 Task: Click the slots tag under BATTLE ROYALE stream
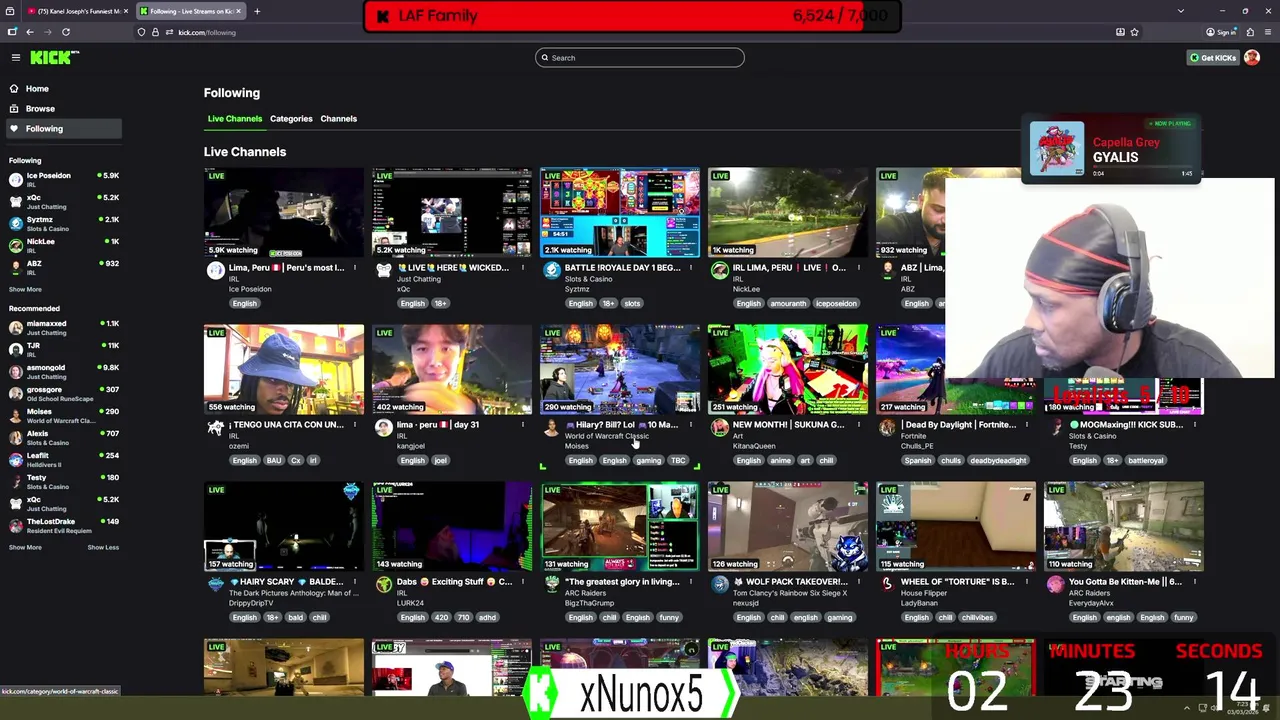(632, 304)
